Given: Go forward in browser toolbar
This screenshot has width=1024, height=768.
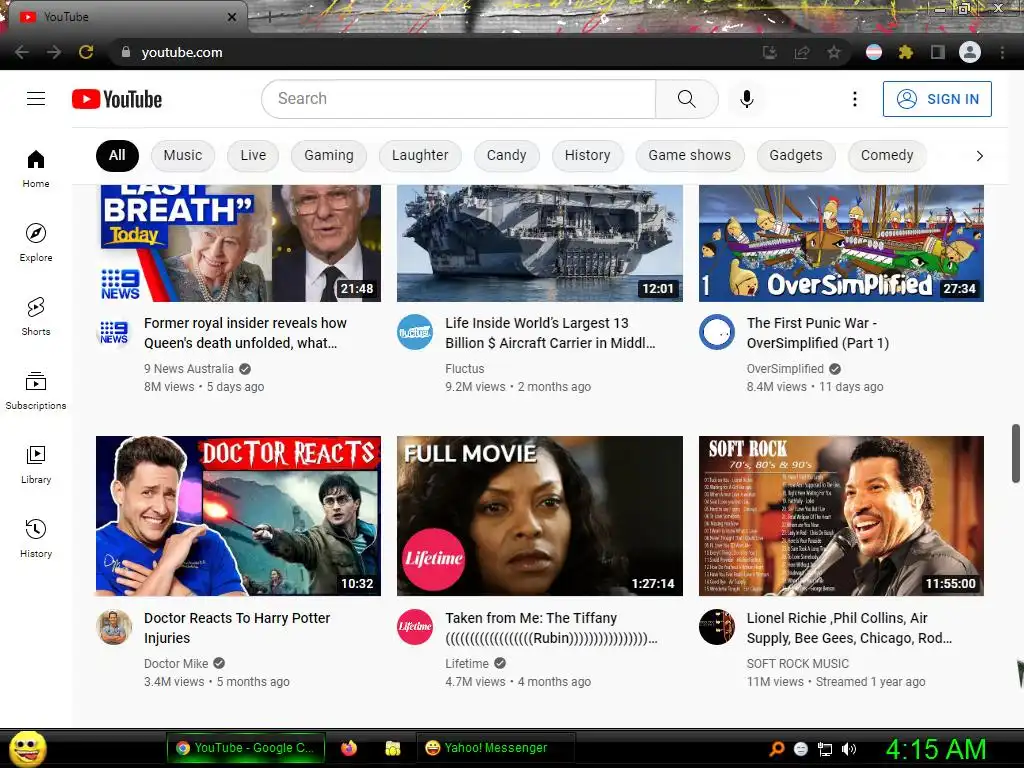Looking at the screenshot, I should [x=54, y=52].
